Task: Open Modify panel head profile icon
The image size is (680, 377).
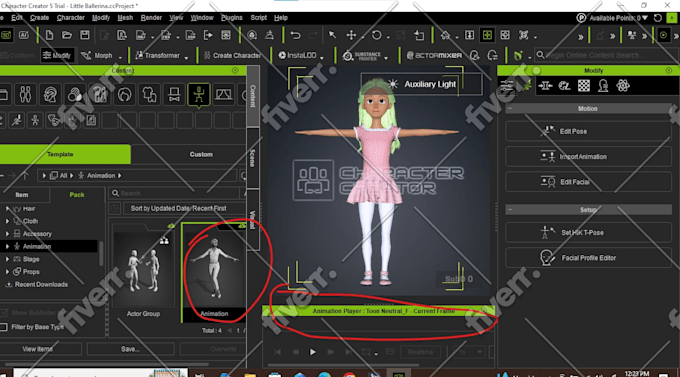Action: click(x=603, y=86)
